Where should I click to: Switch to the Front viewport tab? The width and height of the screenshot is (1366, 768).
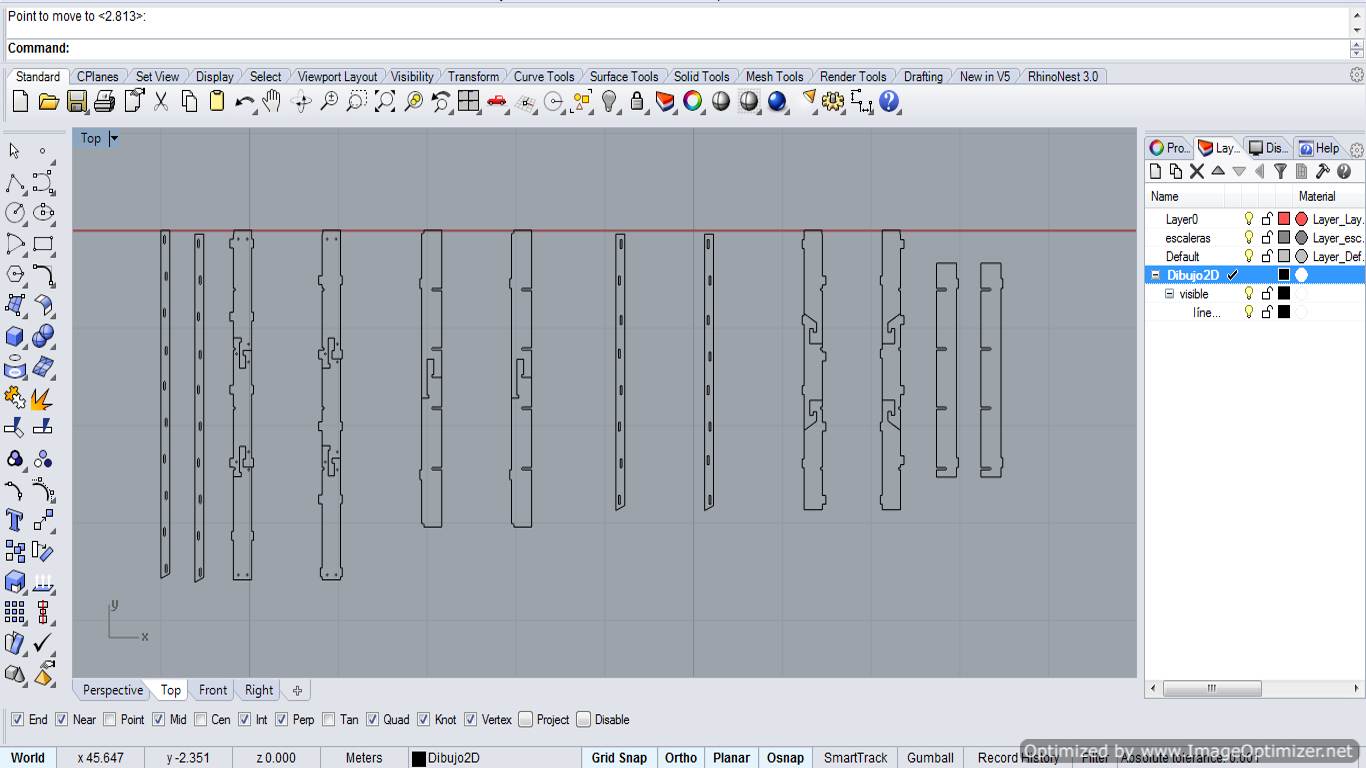(213, 690)
